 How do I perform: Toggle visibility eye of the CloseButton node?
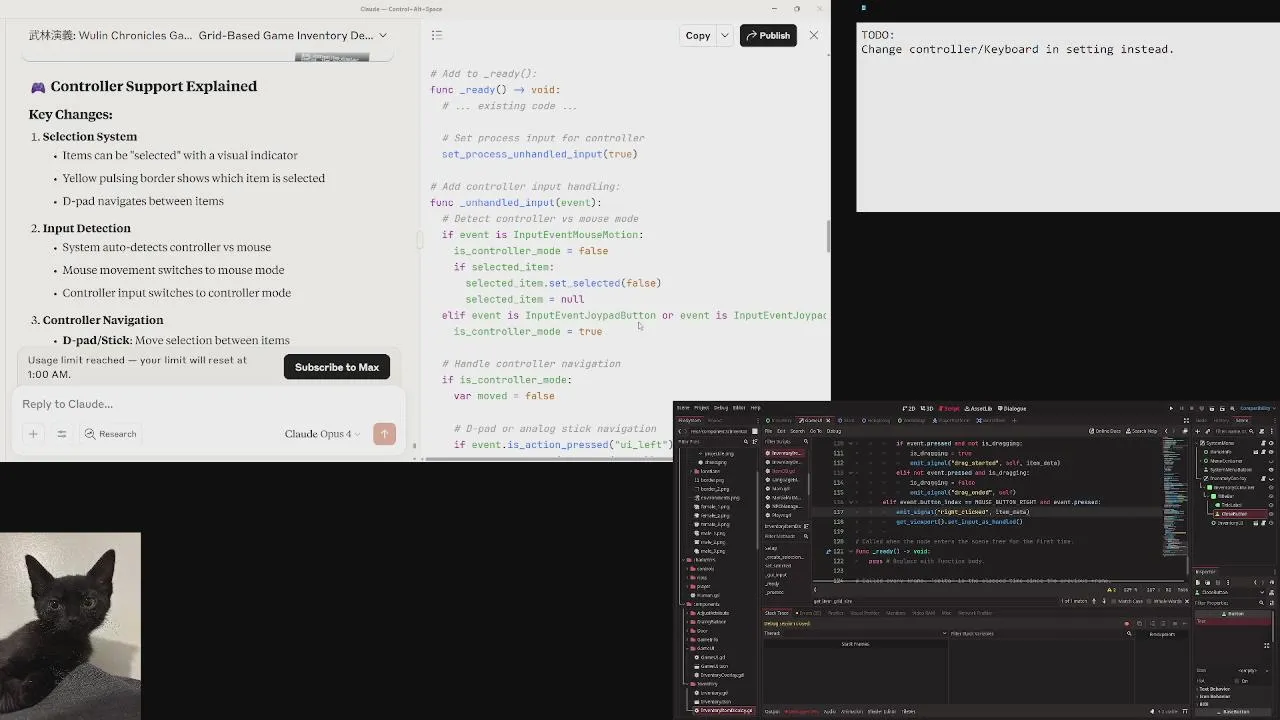1271,514
